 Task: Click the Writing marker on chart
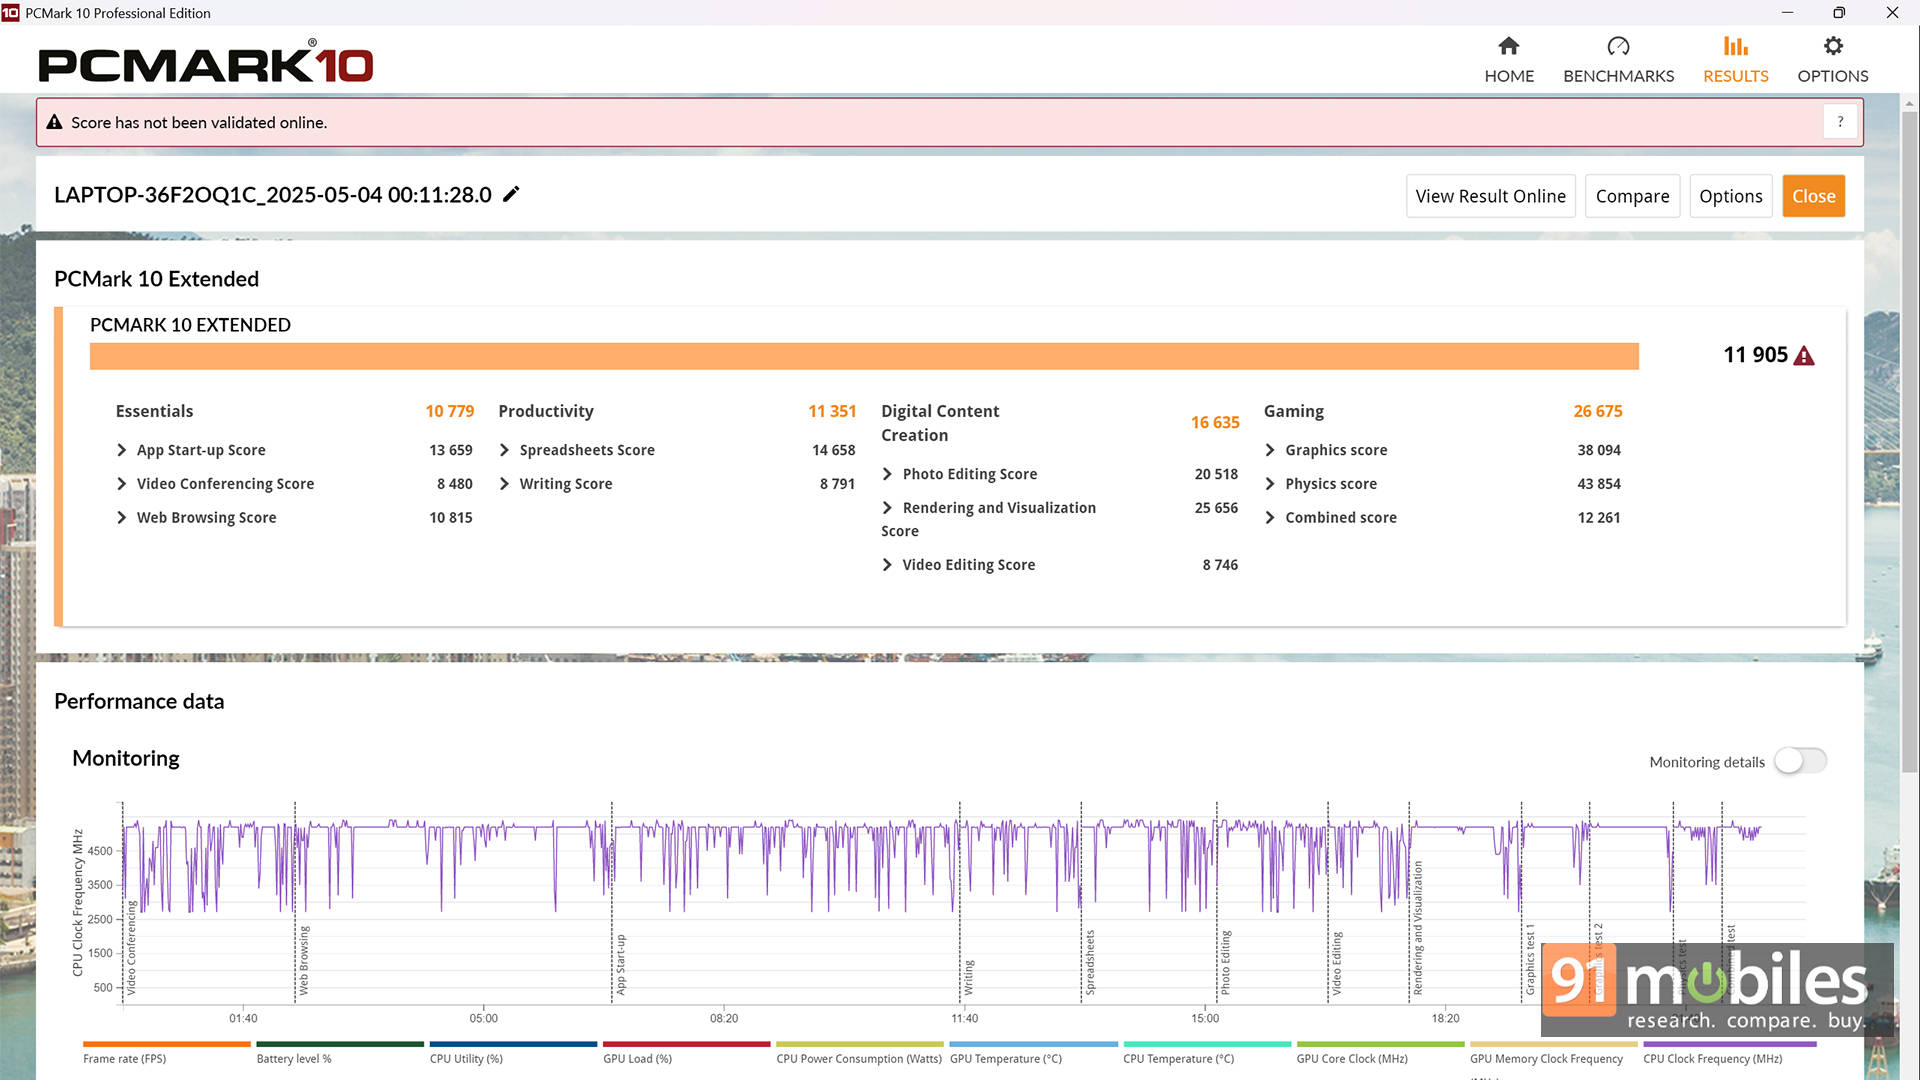click(x=968, y=977)
